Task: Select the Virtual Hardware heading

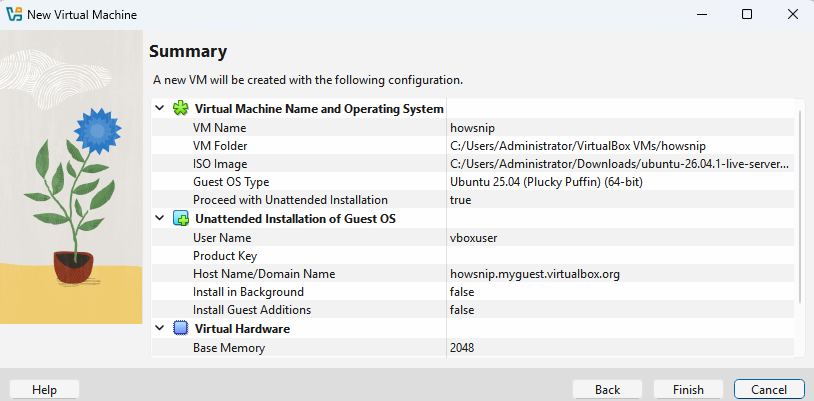Action: click(x=242, y=329)
